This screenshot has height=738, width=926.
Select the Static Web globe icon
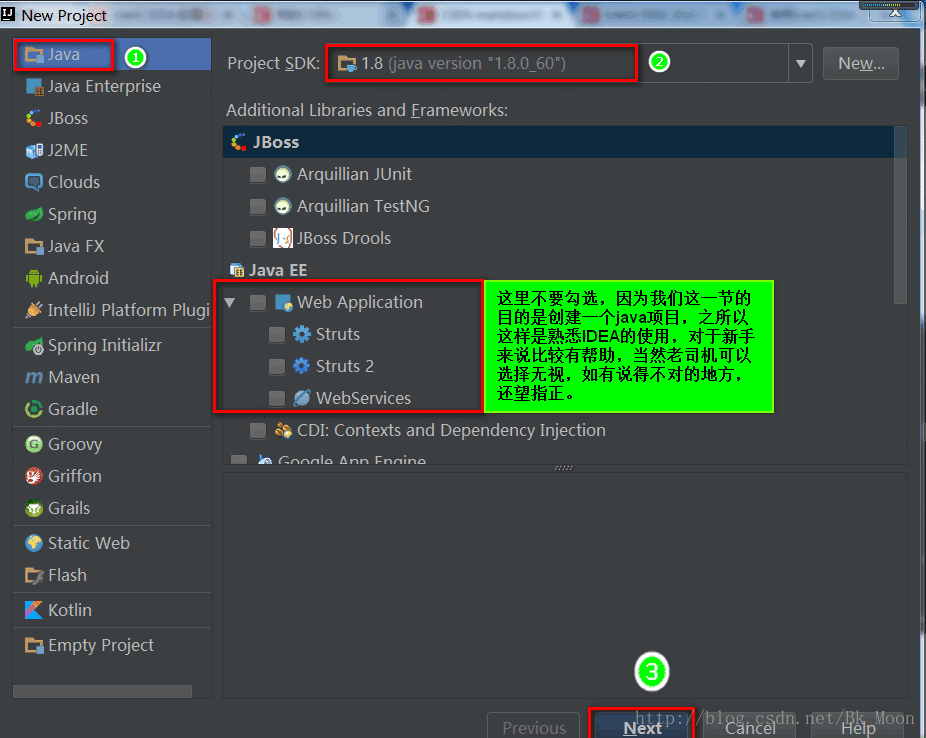click(34, 543)
